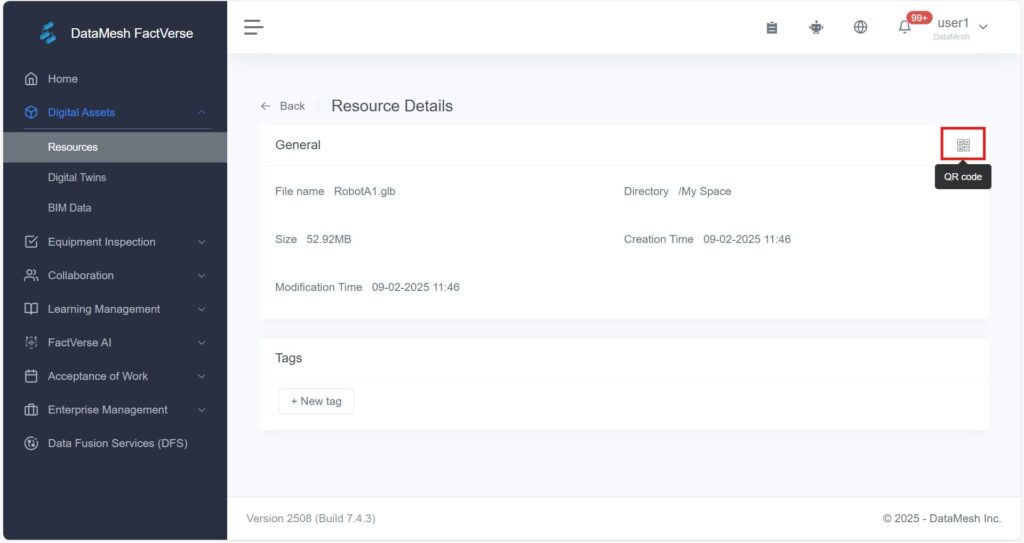Screen dimensions: 1024x543
Task: Select Digital Twins in sidebar
Action: (77, 178)
